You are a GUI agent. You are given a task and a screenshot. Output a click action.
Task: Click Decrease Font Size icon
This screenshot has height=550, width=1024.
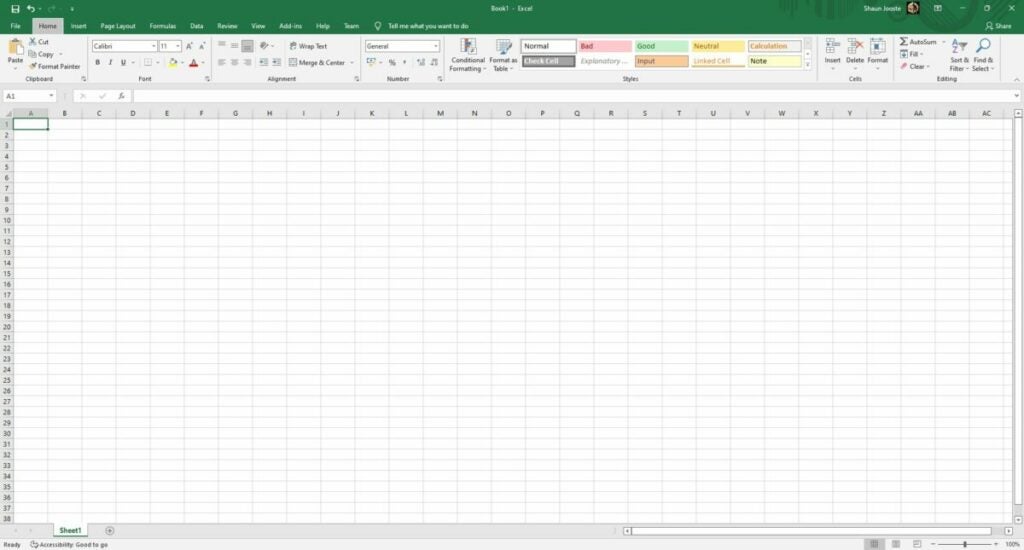tap(202, 46)
